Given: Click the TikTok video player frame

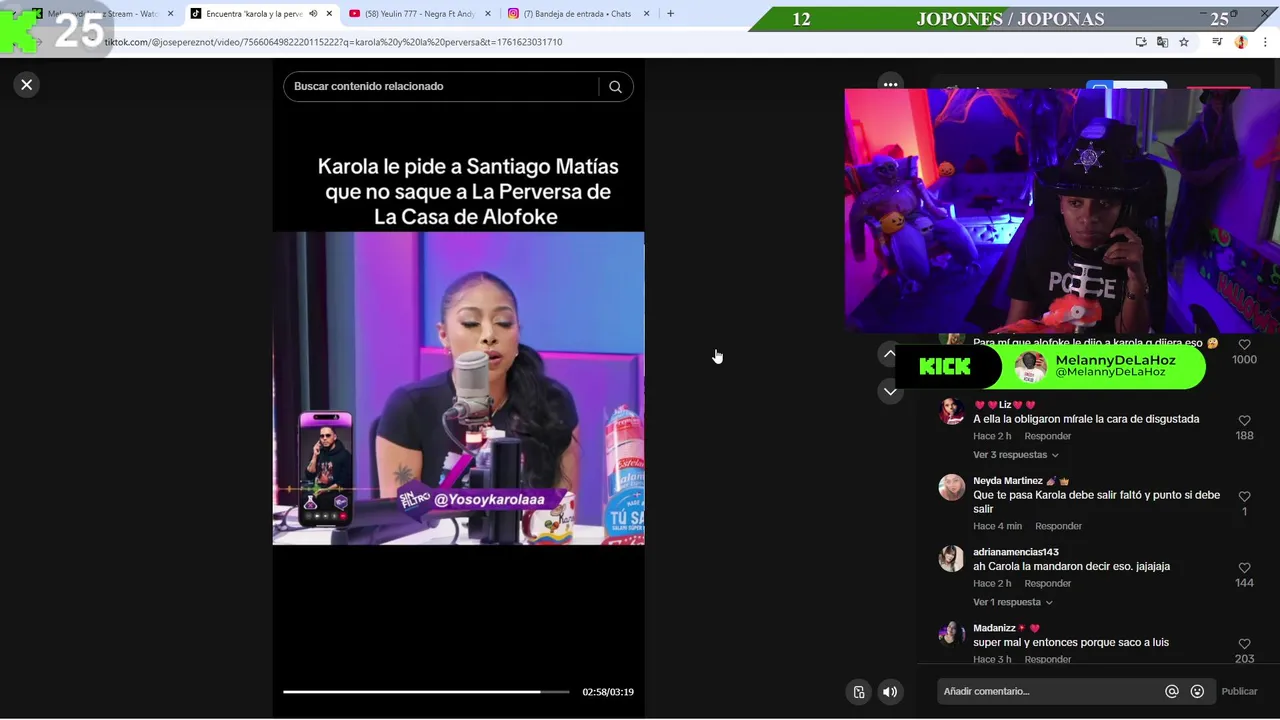Looking at the screenshot, I should [x=459, y=388].
